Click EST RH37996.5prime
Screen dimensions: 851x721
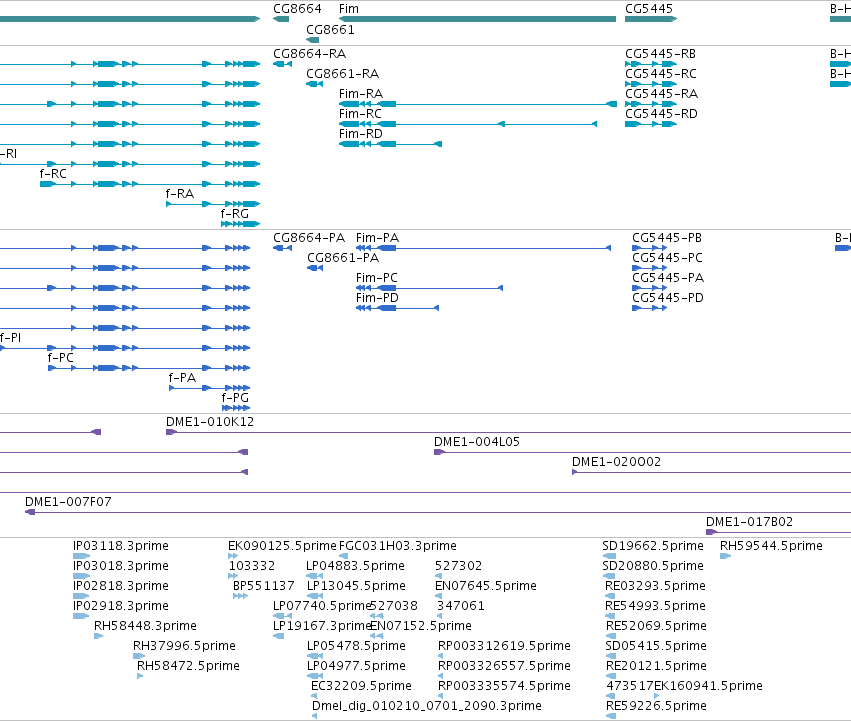[185, 646]
